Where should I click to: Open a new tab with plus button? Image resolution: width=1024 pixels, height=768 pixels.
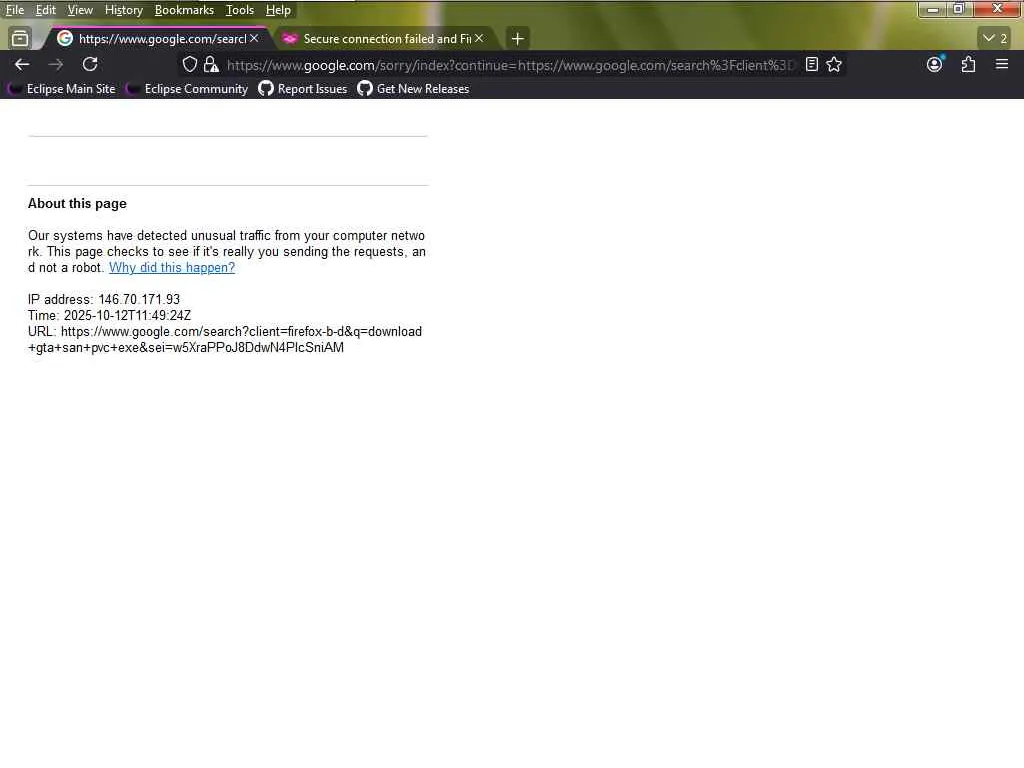517,39
